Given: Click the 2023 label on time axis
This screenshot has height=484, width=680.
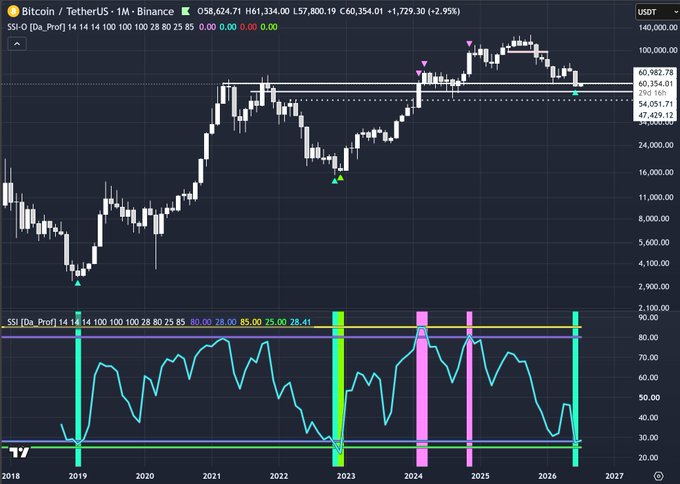Looking at the screenshot, I should pyautogui.click(x=346, y=476).
